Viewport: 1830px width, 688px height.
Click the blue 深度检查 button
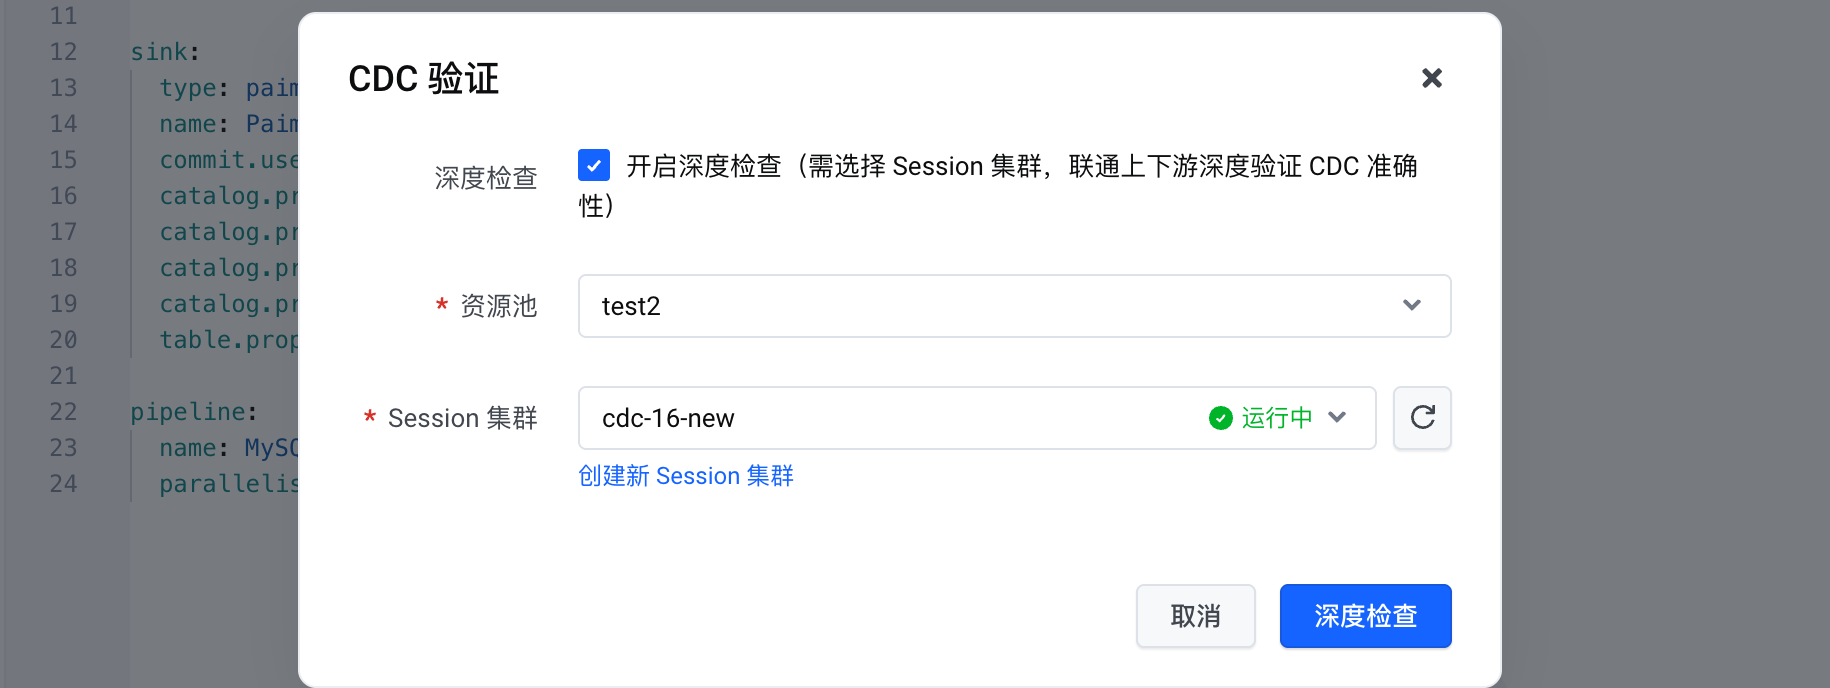pyautogui.click(x=1365, y=616)
